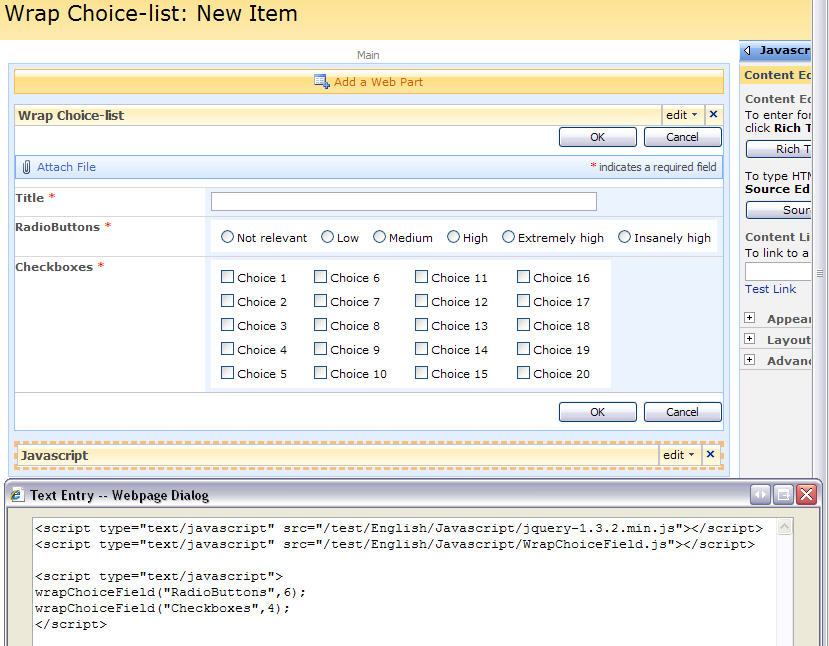The image size is (829, 646).
Task: Close the Javascript web part with X
Action: (711, 454)
